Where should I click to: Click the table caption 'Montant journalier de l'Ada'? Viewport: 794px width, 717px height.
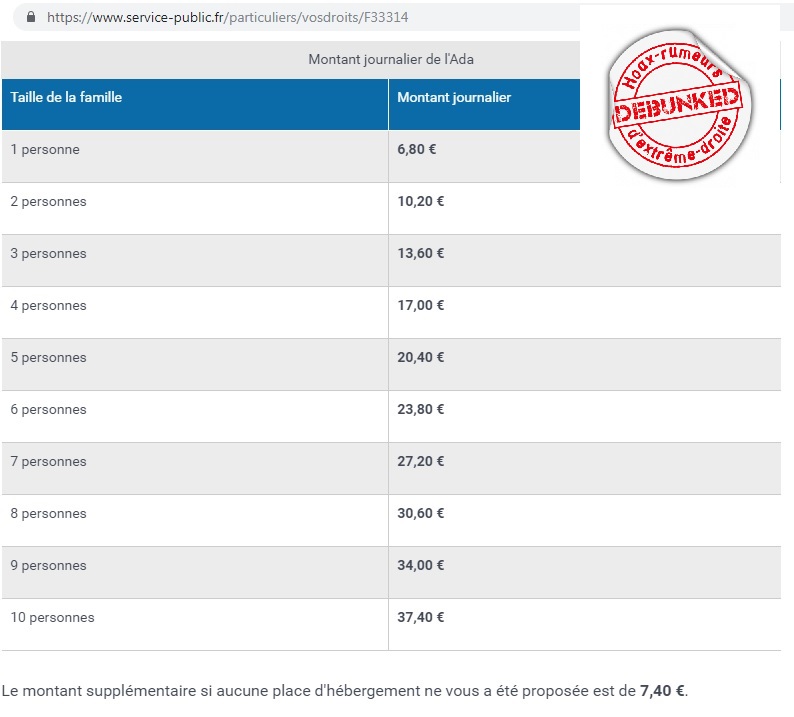[x=391, y=60]
